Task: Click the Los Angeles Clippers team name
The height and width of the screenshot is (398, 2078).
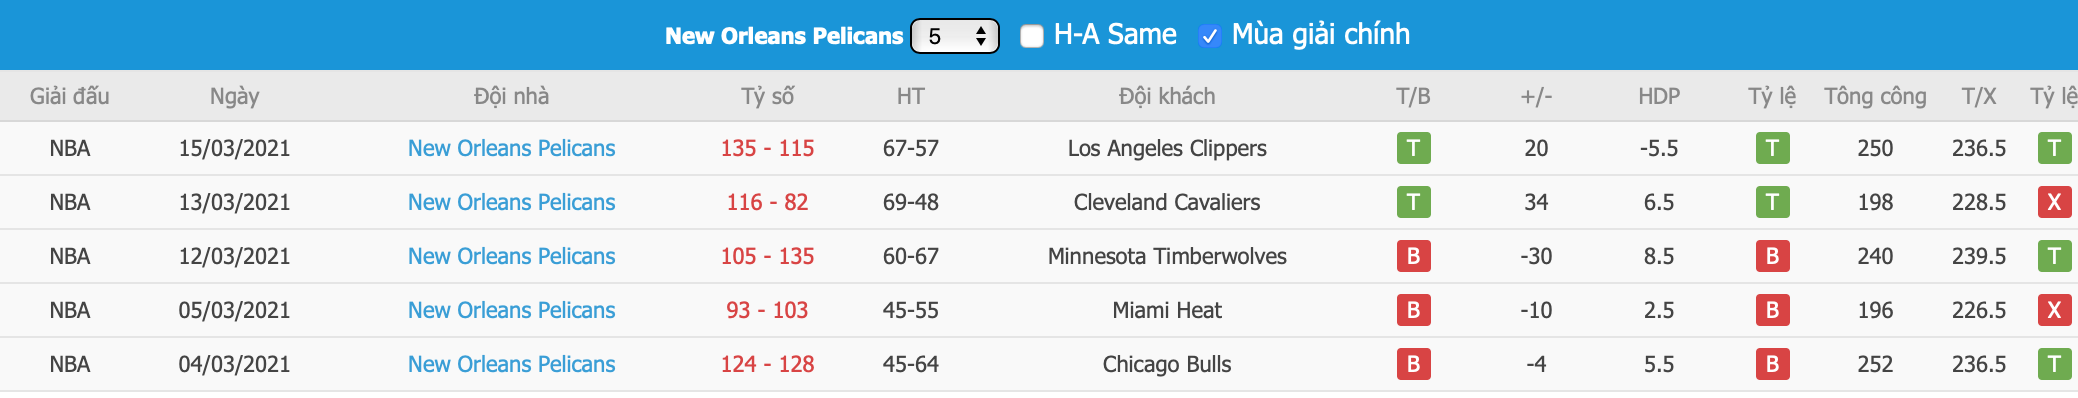Action: (x=1167, y=148)
